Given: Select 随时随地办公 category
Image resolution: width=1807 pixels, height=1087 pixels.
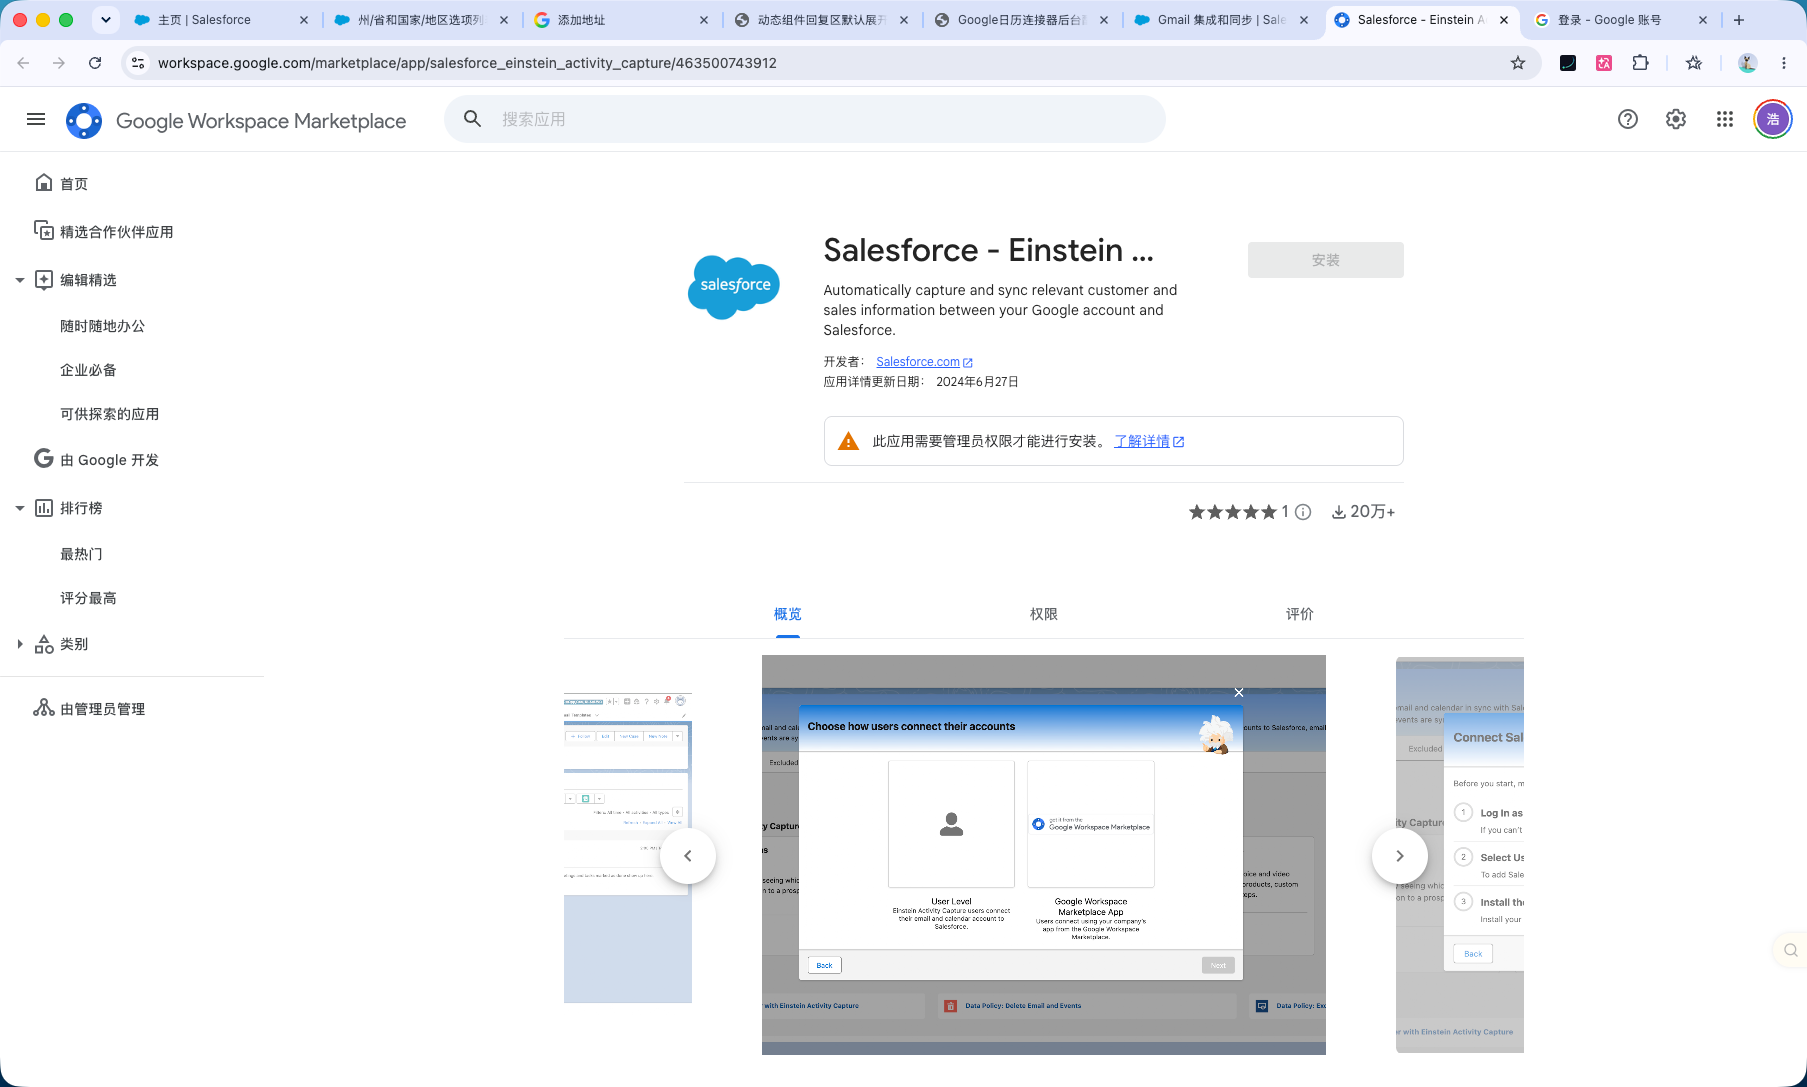Looking at the screenshot, I should pos(102,326).
